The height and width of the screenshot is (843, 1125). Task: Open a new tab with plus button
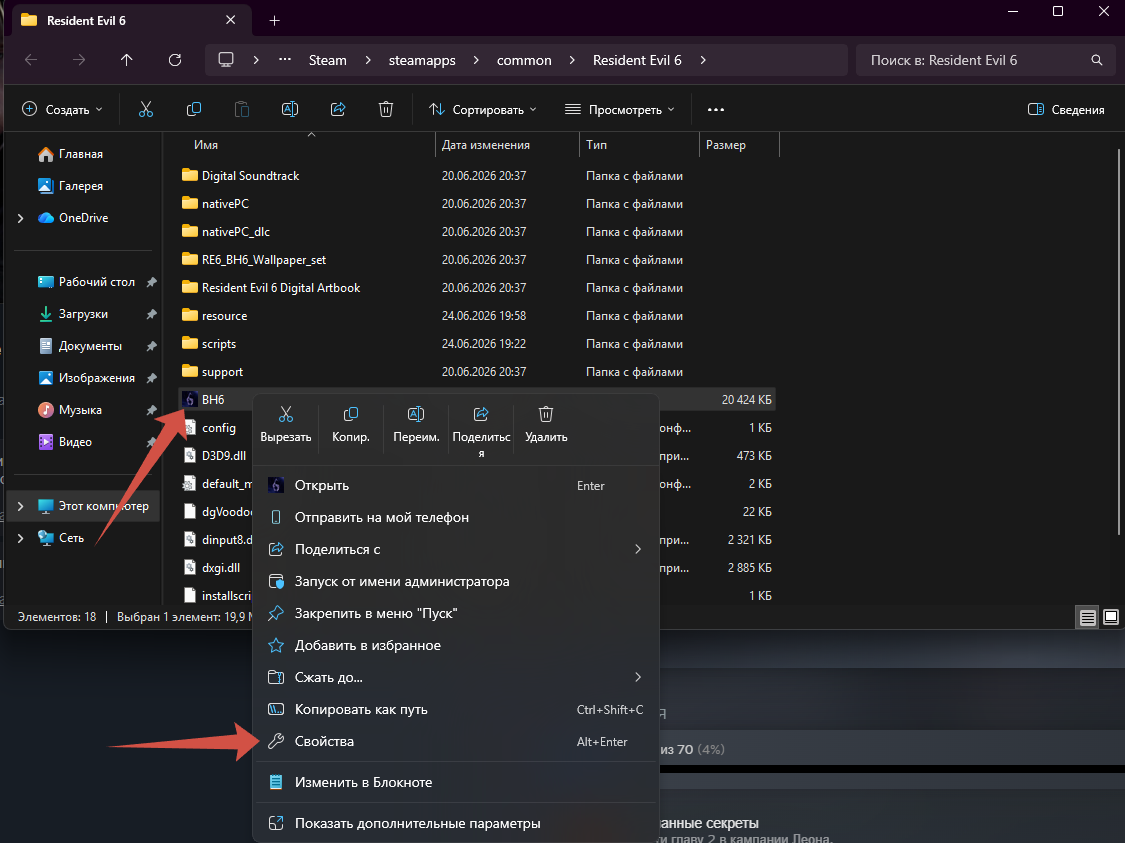tap(274, 21)
